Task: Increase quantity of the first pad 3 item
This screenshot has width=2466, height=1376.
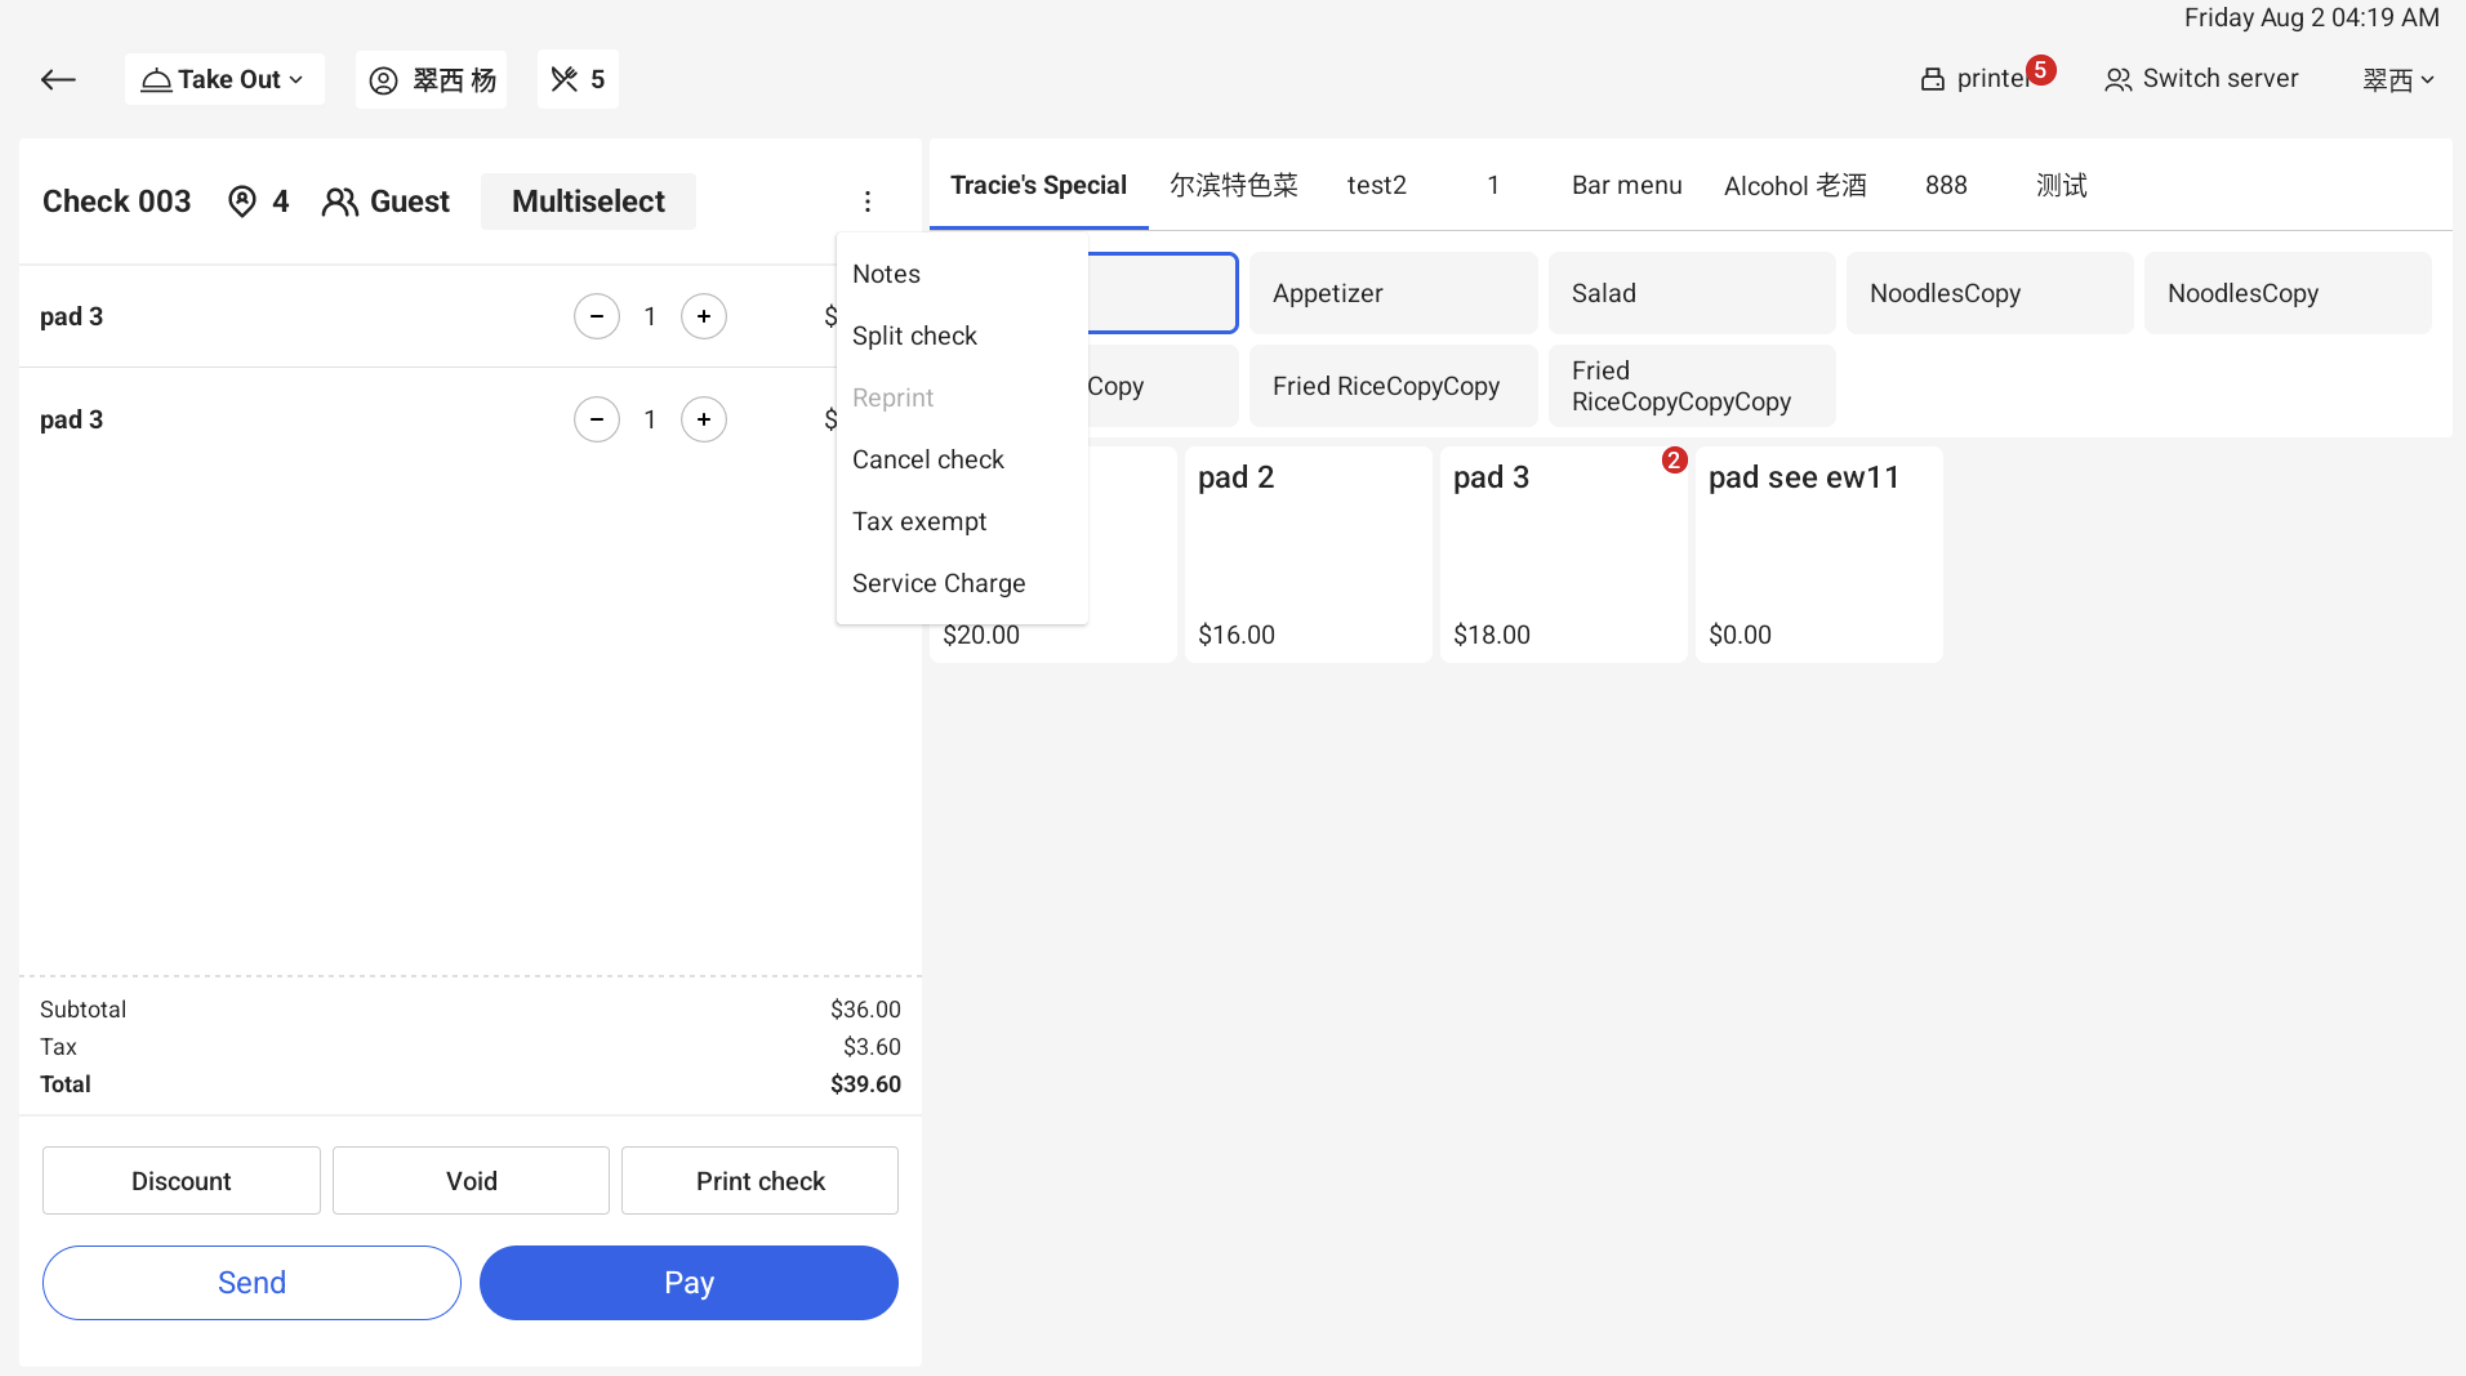Action: click(704, 316)
